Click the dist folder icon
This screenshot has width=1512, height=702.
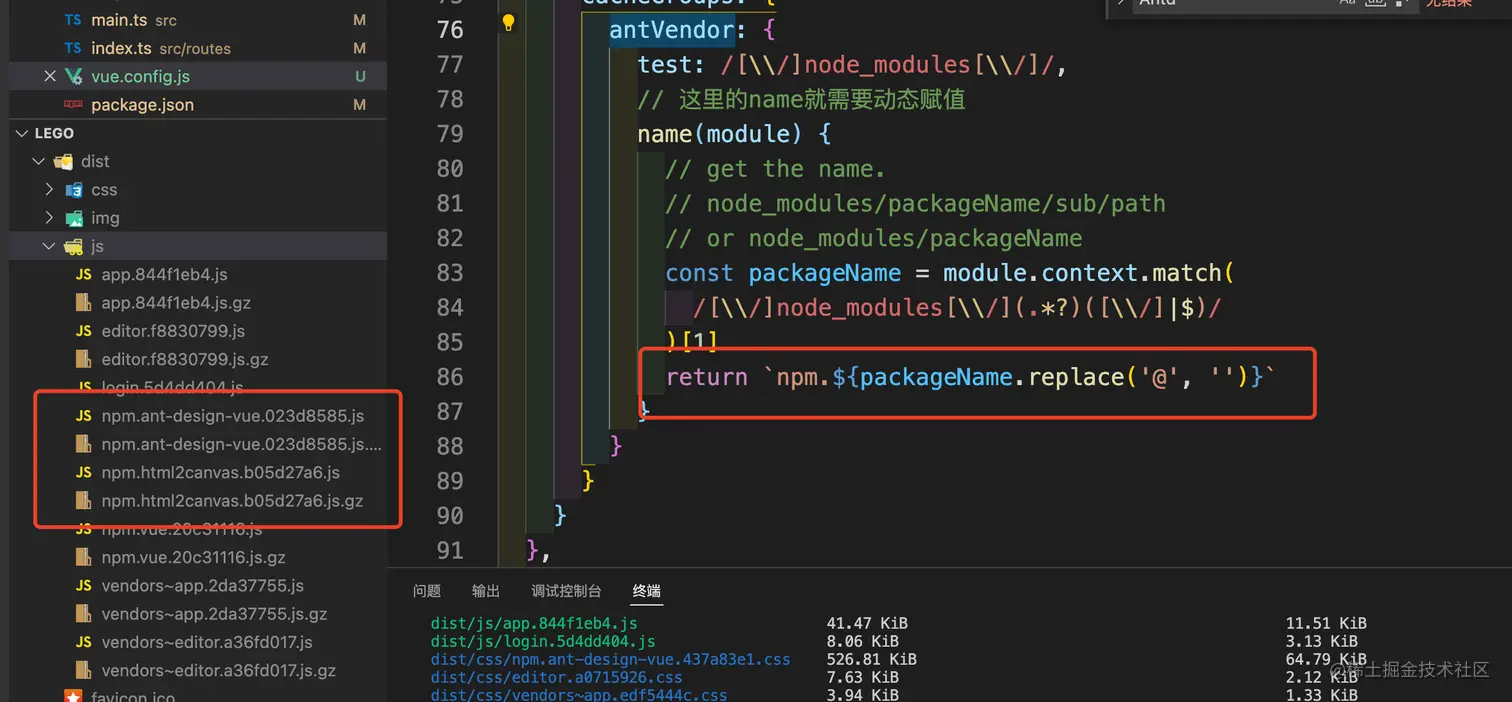pos(63,161)
